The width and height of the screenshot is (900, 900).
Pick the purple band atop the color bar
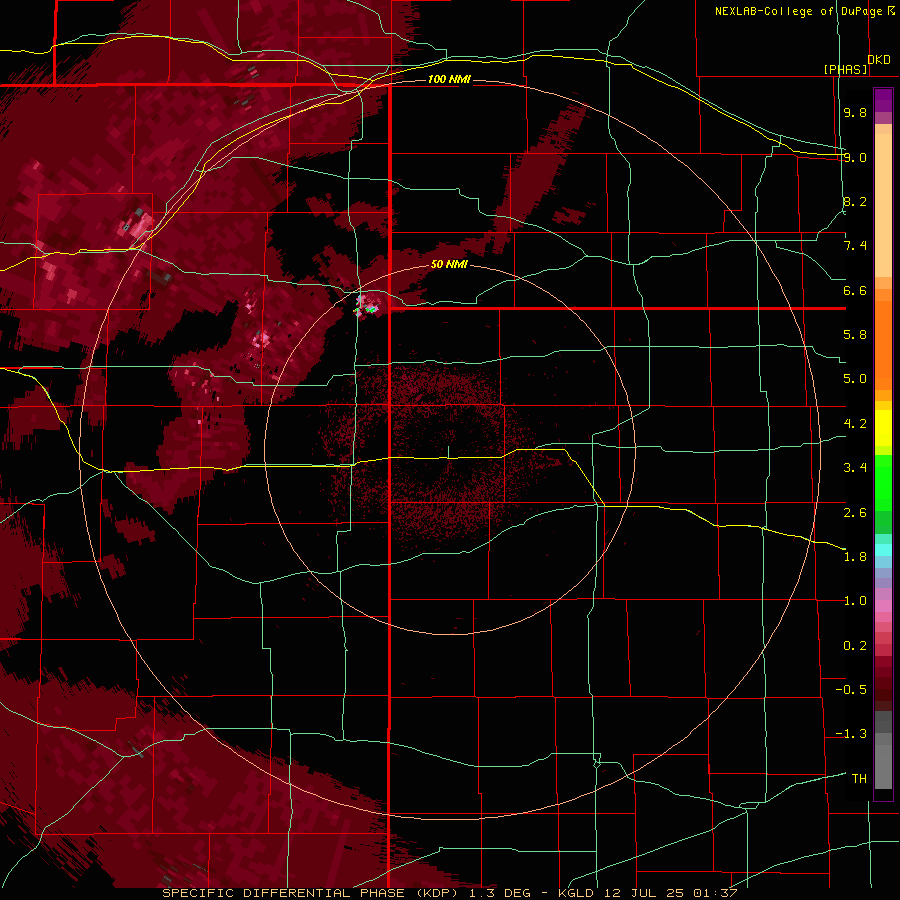tap(883, 100)
